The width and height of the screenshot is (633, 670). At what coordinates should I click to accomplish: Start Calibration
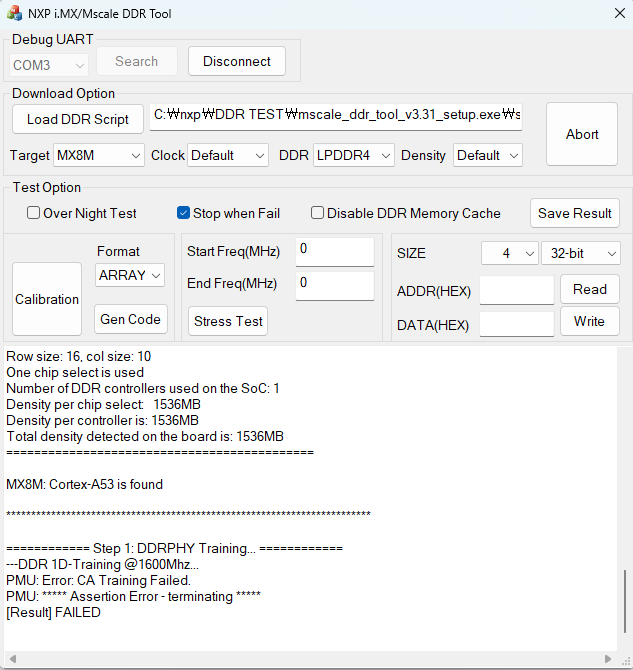pos(47,299)
